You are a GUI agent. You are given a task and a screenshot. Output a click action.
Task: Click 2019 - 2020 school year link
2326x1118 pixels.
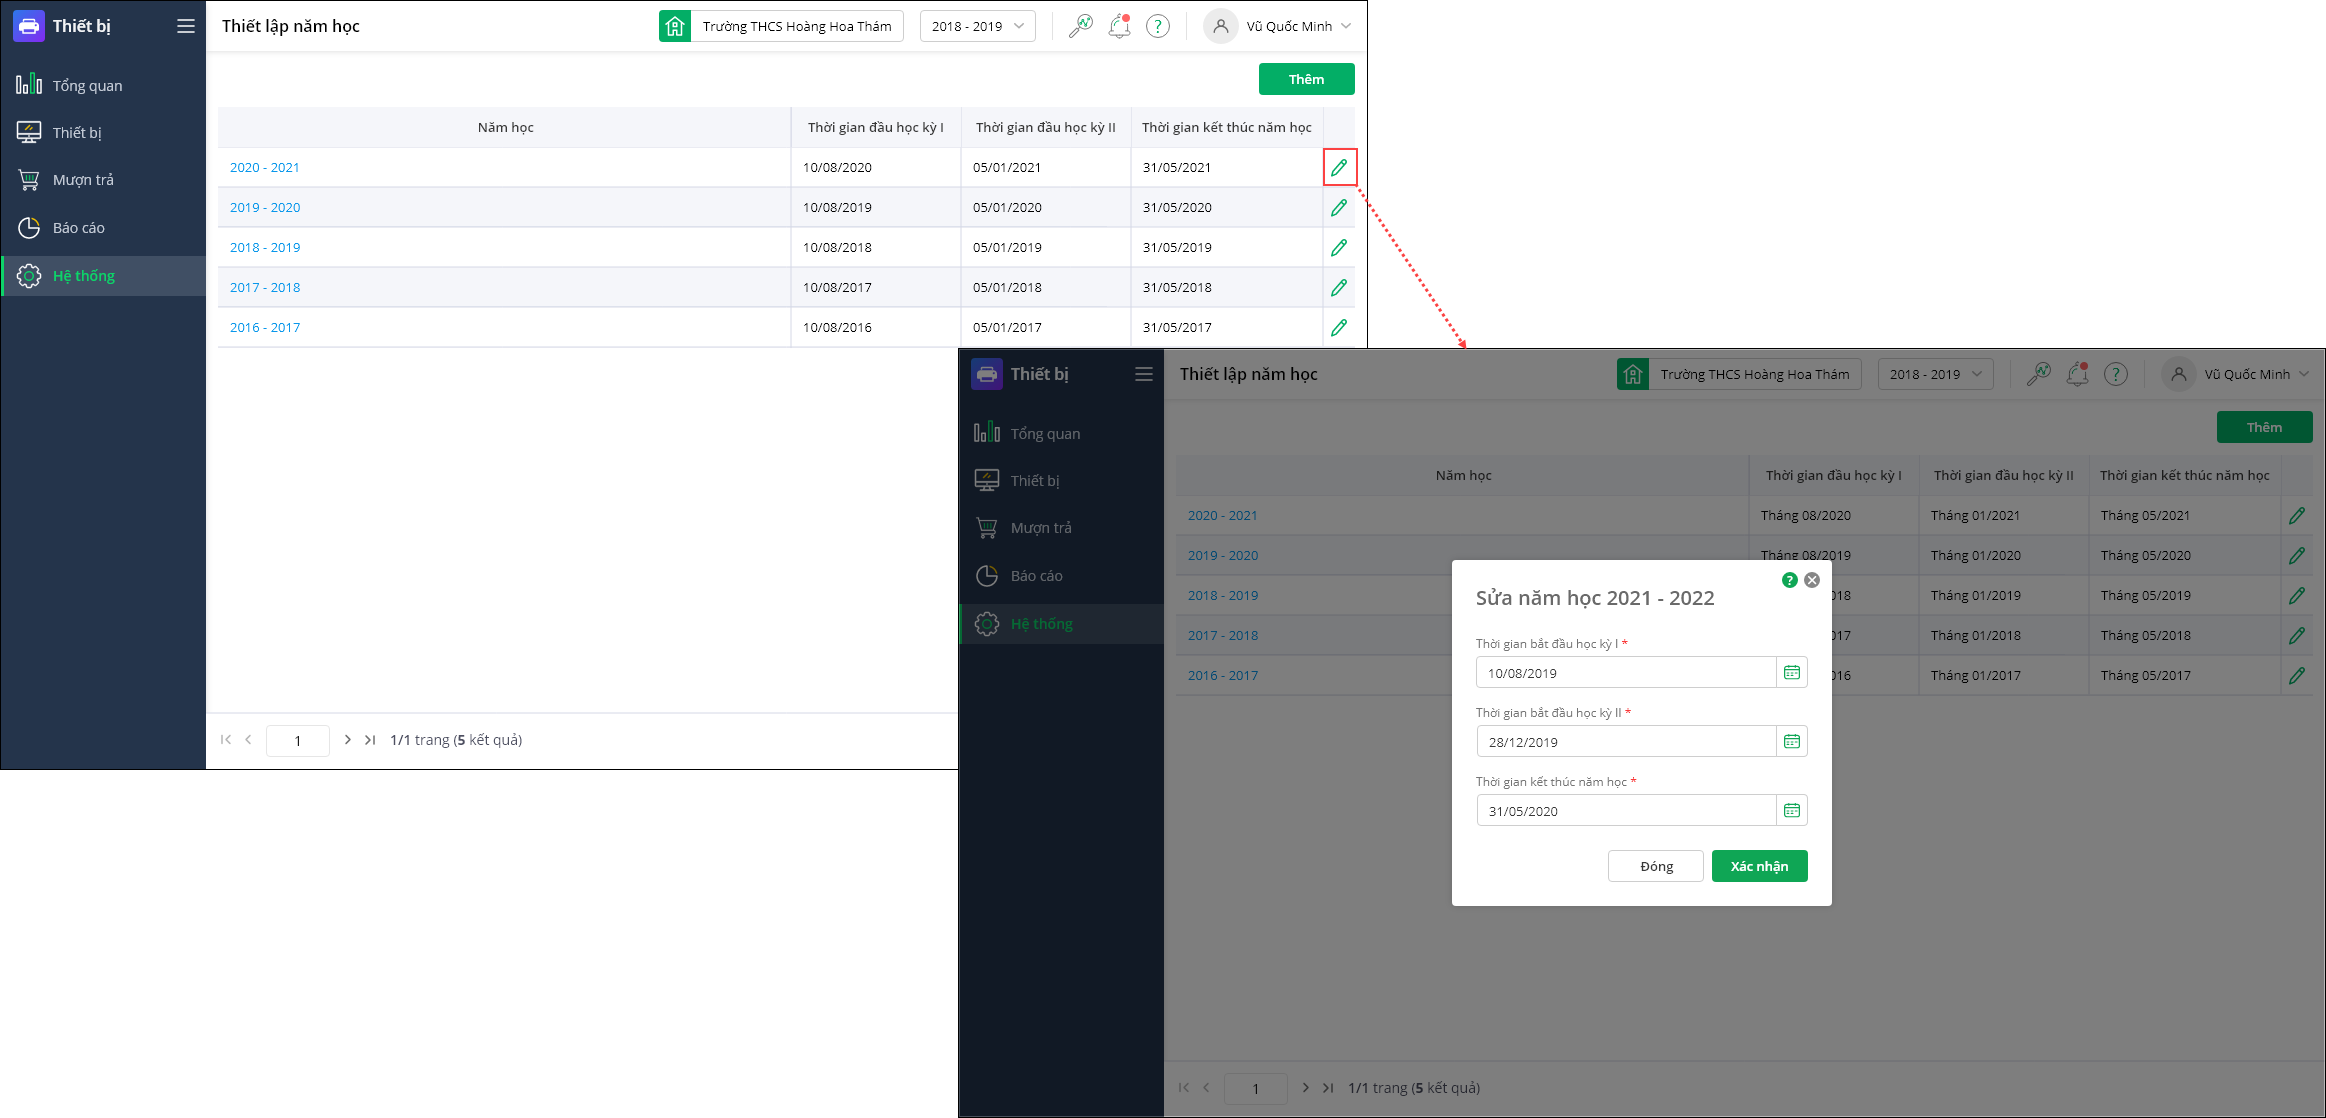(265, 207)
